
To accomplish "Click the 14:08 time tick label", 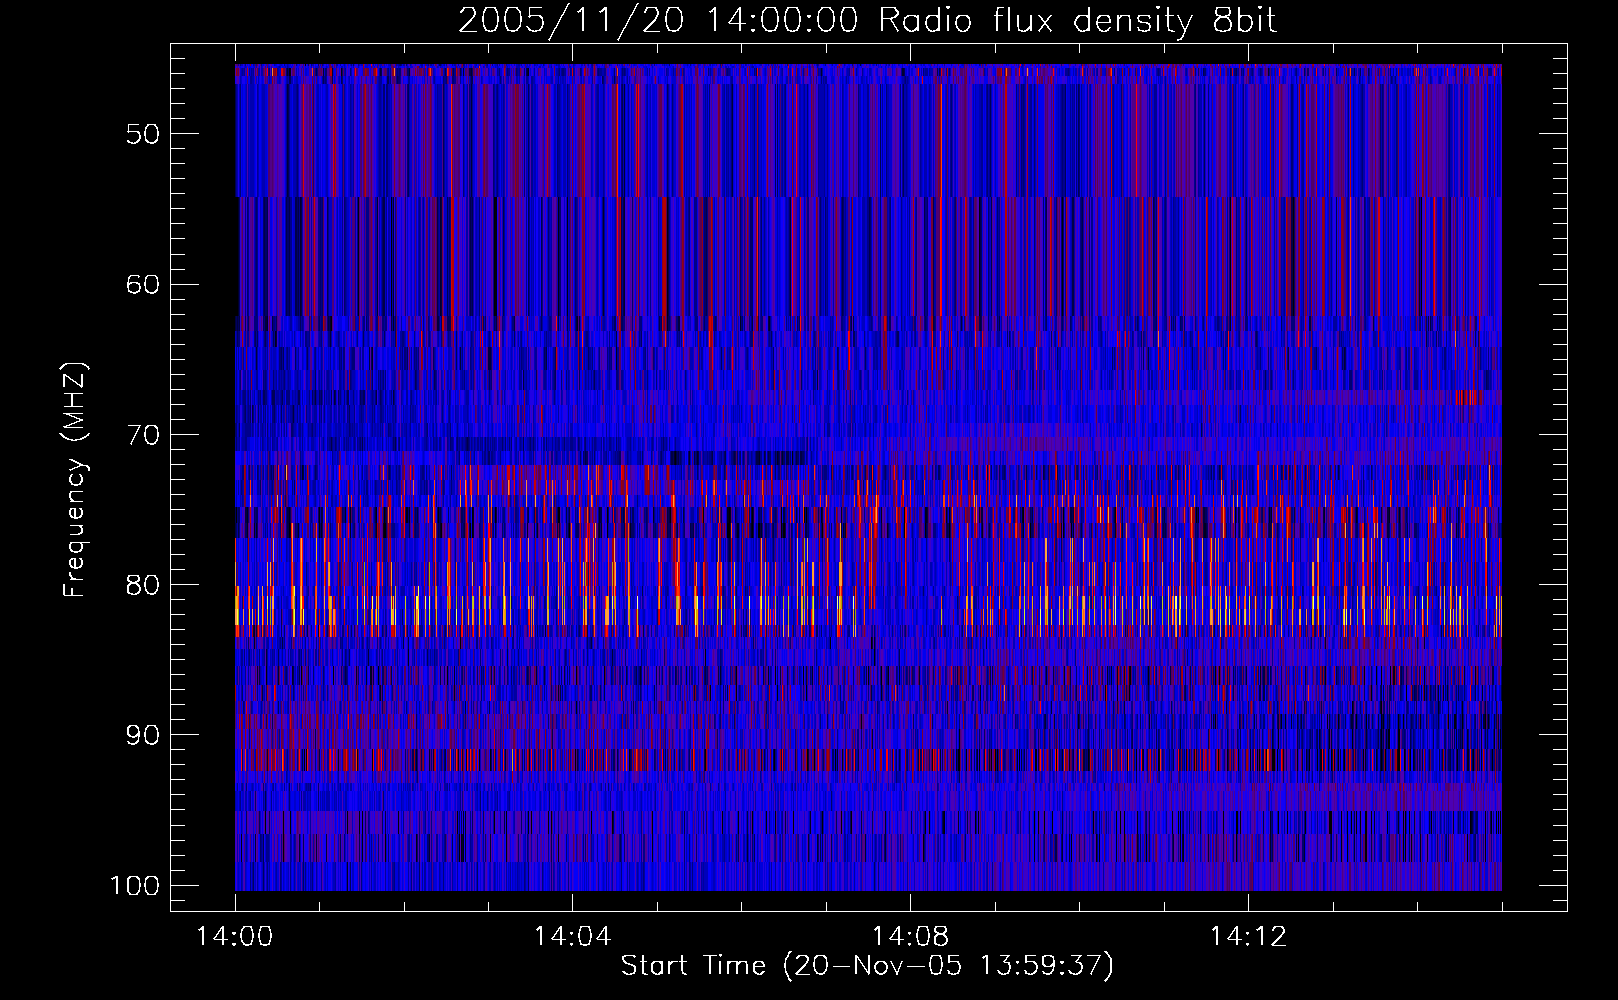I will coord(910,937).
